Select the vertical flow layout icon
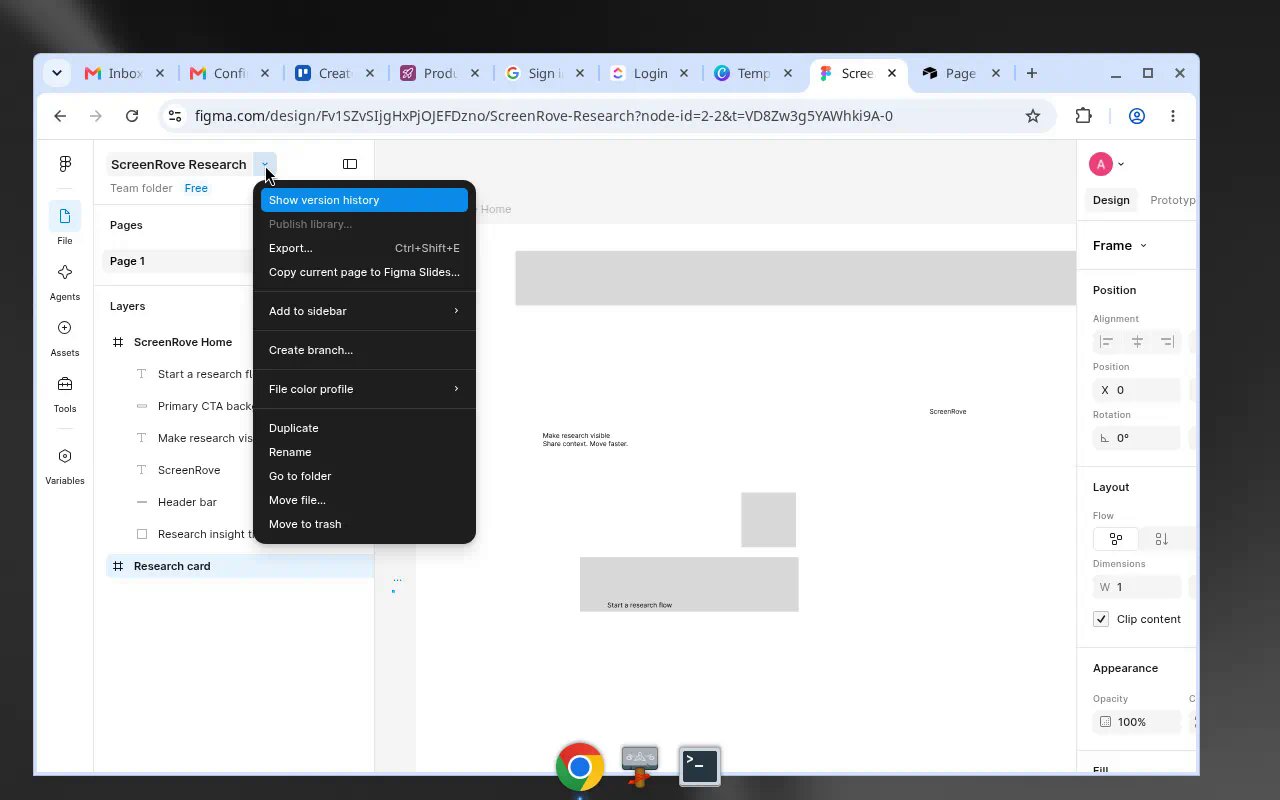 click(x=1161, y=539)
